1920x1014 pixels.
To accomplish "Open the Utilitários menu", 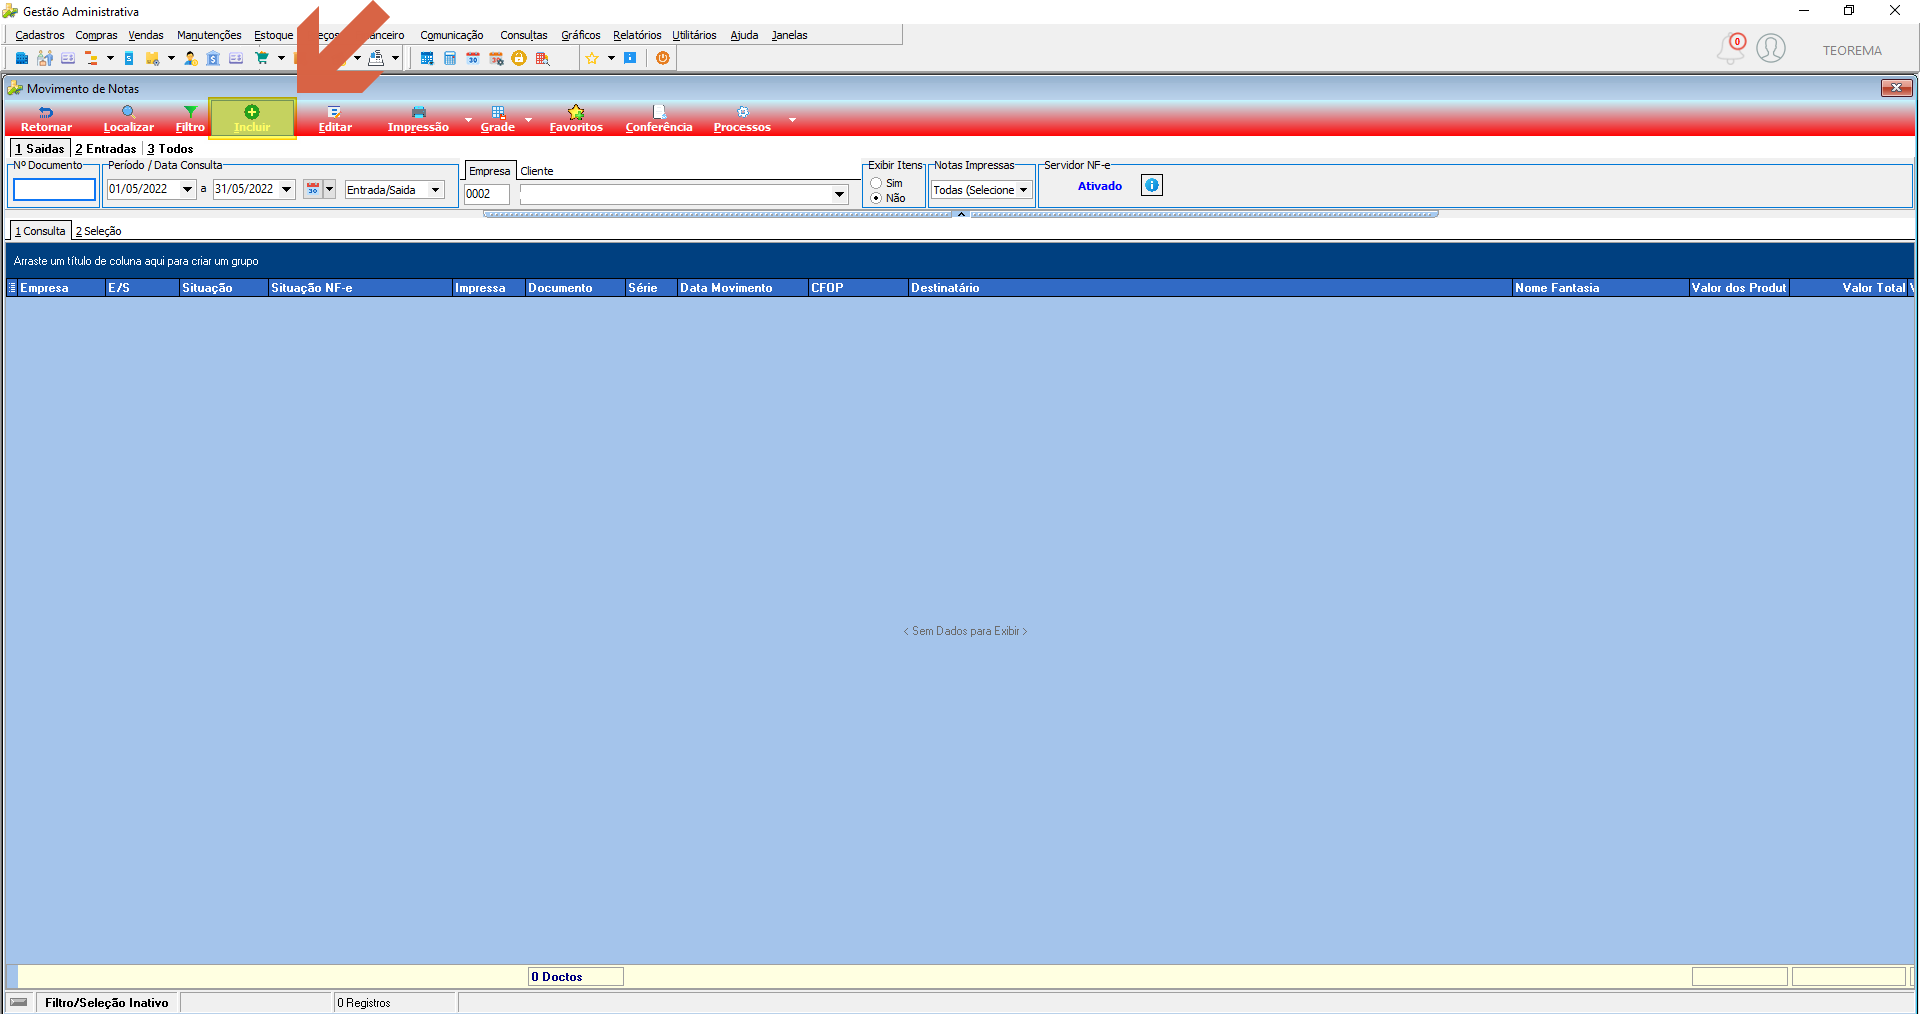I will tap(694, 35).
